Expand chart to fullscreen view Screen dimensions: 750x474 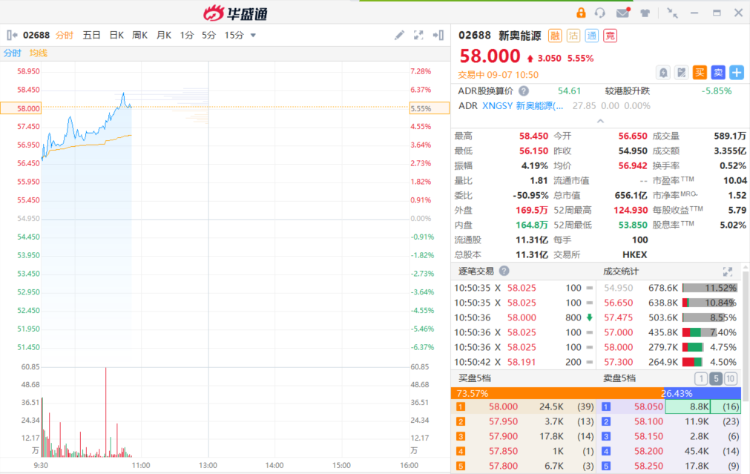(x=419, y=35)
